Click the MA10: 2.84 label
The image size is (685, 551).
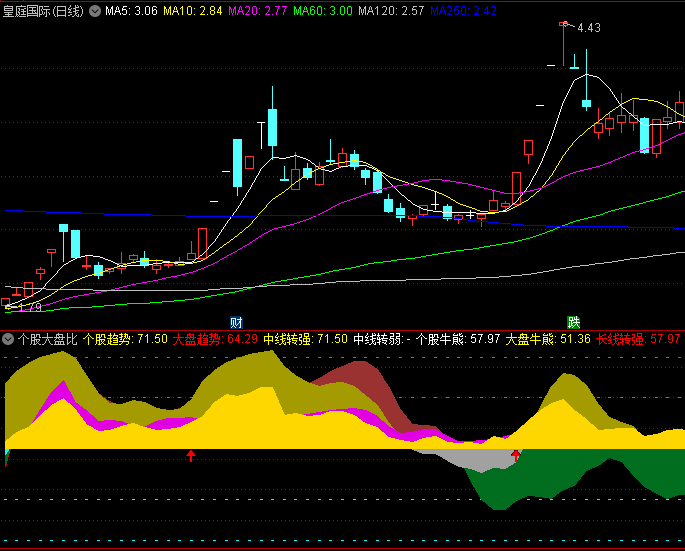[193, 11]
